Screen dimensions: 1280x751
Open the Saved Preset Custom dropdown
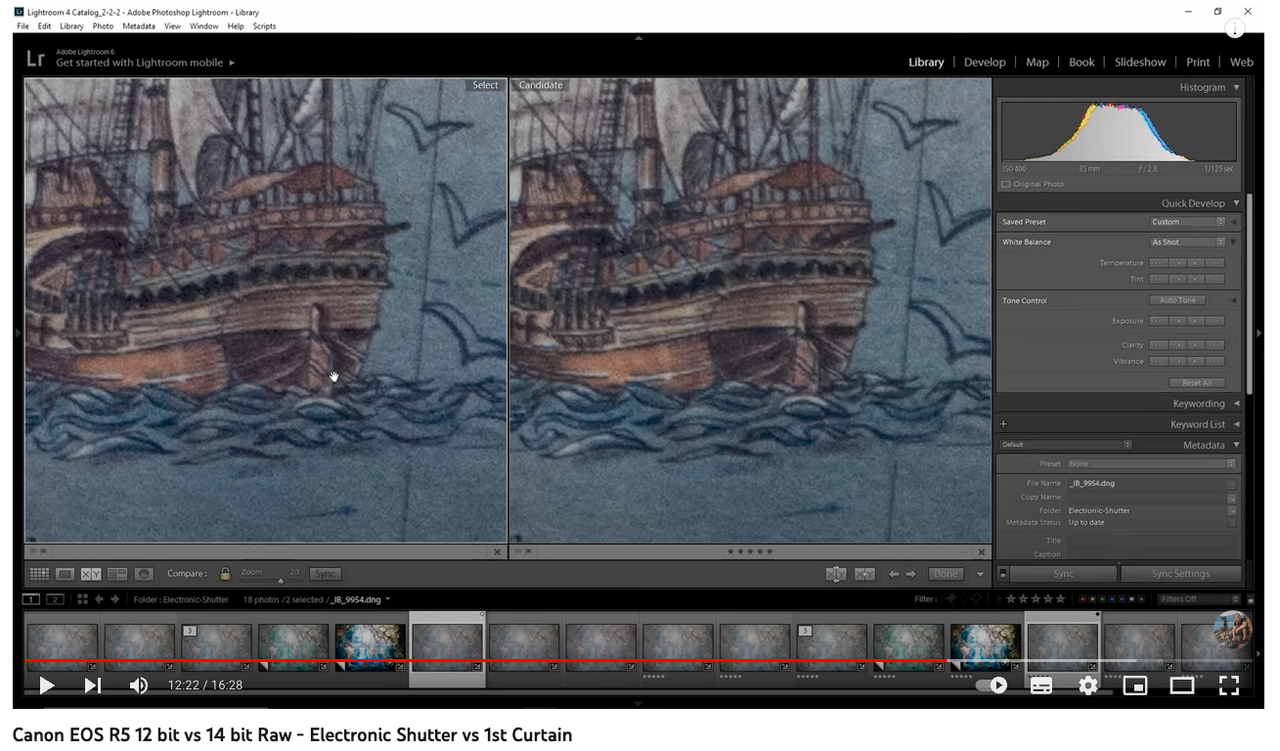click(x=1187, y=222)
